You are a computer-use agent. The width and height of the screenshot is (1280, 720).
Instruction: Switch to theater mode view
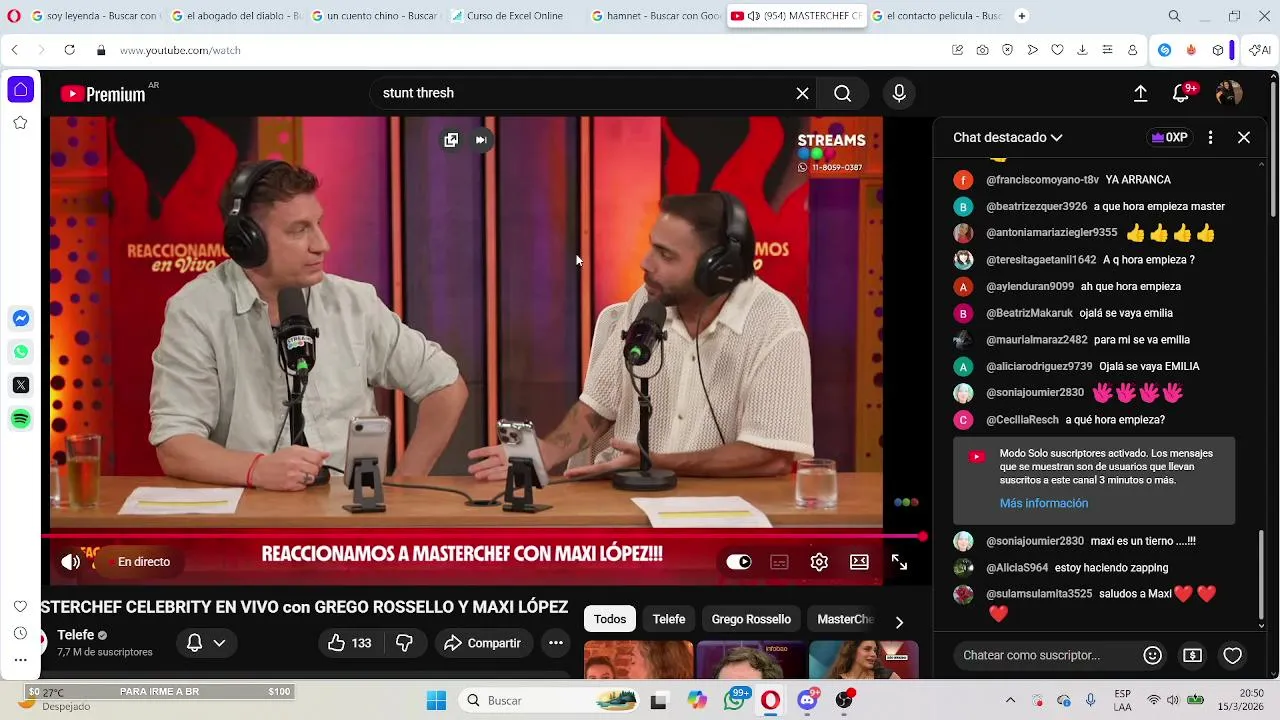[x=859, y=562]
